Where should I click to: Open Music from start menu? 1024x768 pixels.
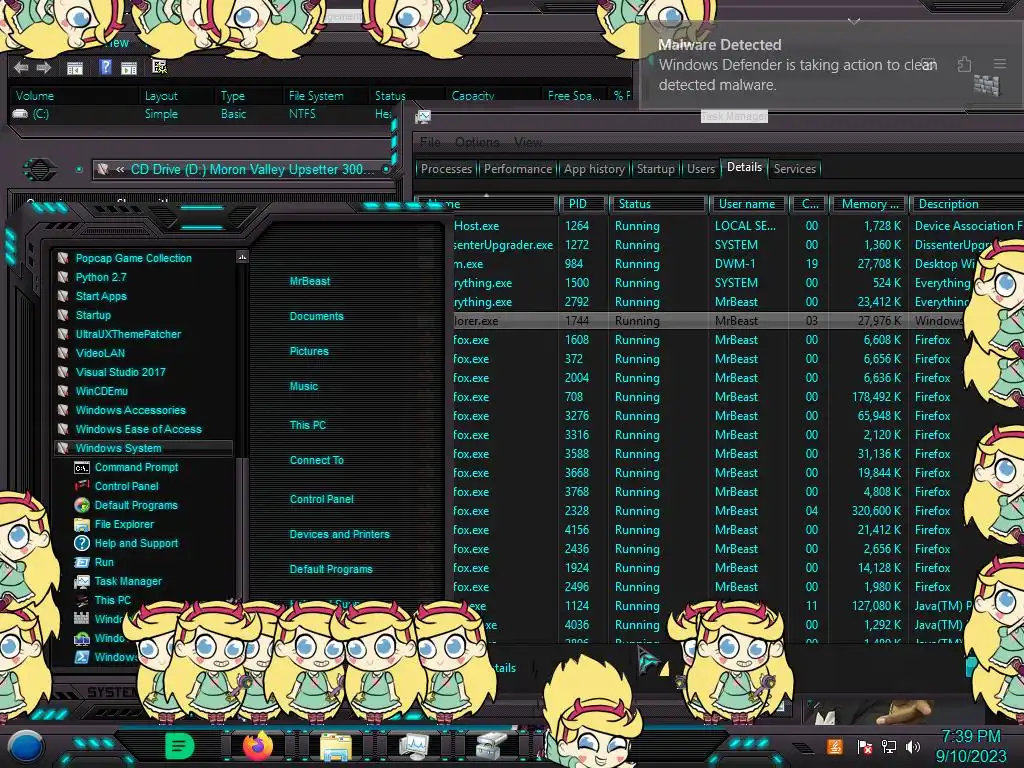coord(304,386)
